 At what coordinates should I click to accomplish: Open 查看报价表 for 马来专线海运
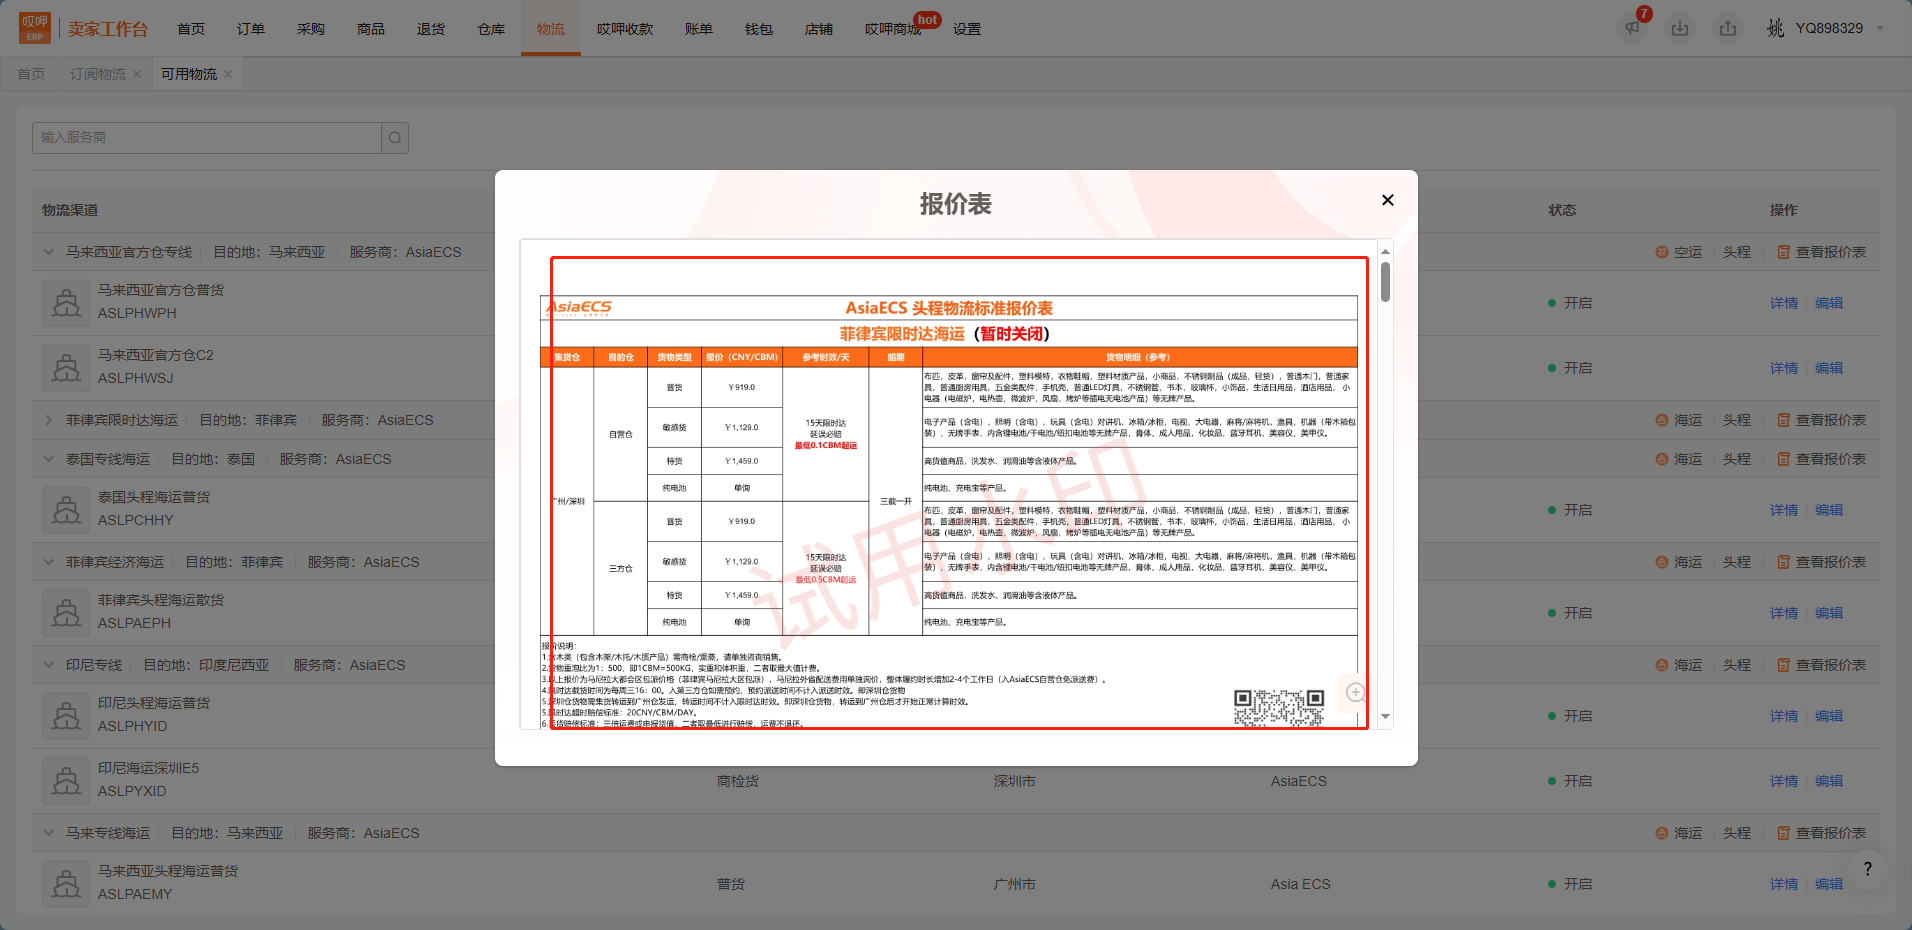[x=1822, y=833]
